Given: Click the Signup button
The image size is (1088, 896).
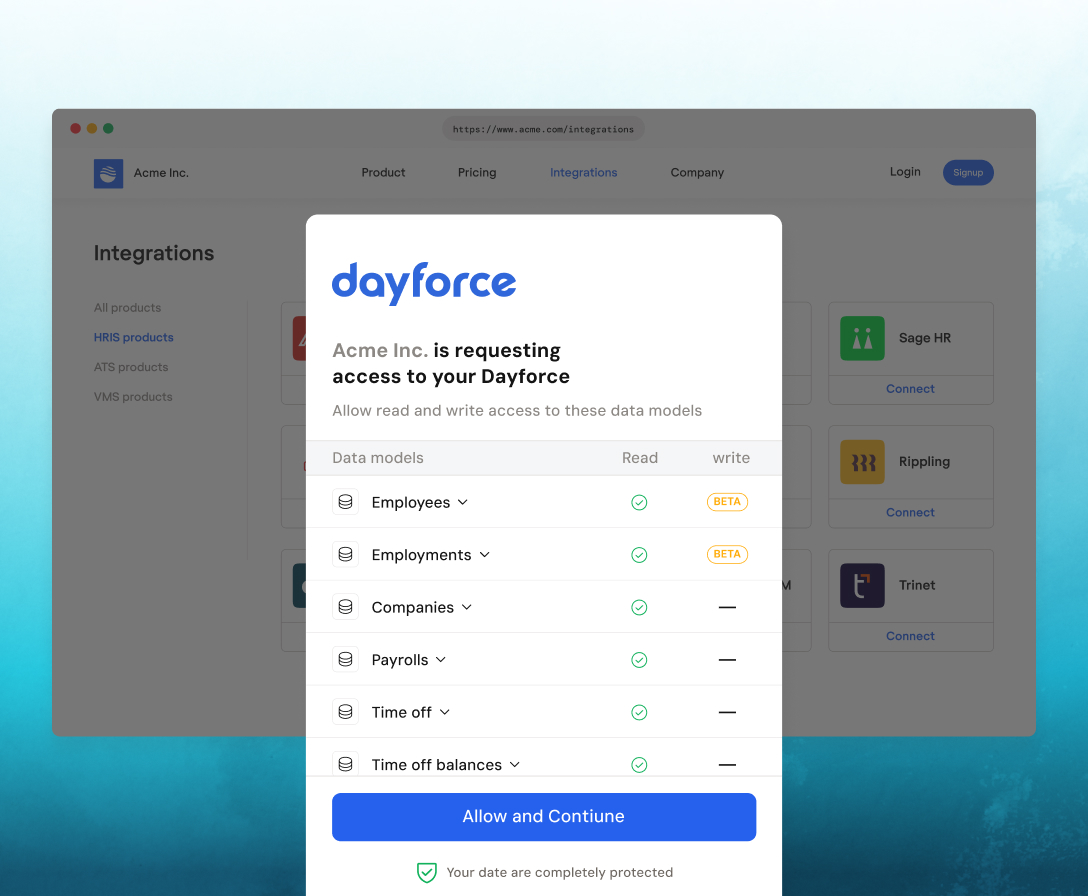Looking at the screenshot, I should pos(968,173).
